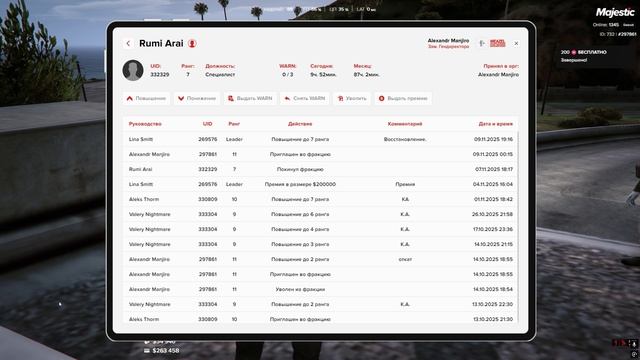
Task: Click Повышение до 4 ранга action cell
Action: (300, 229)
